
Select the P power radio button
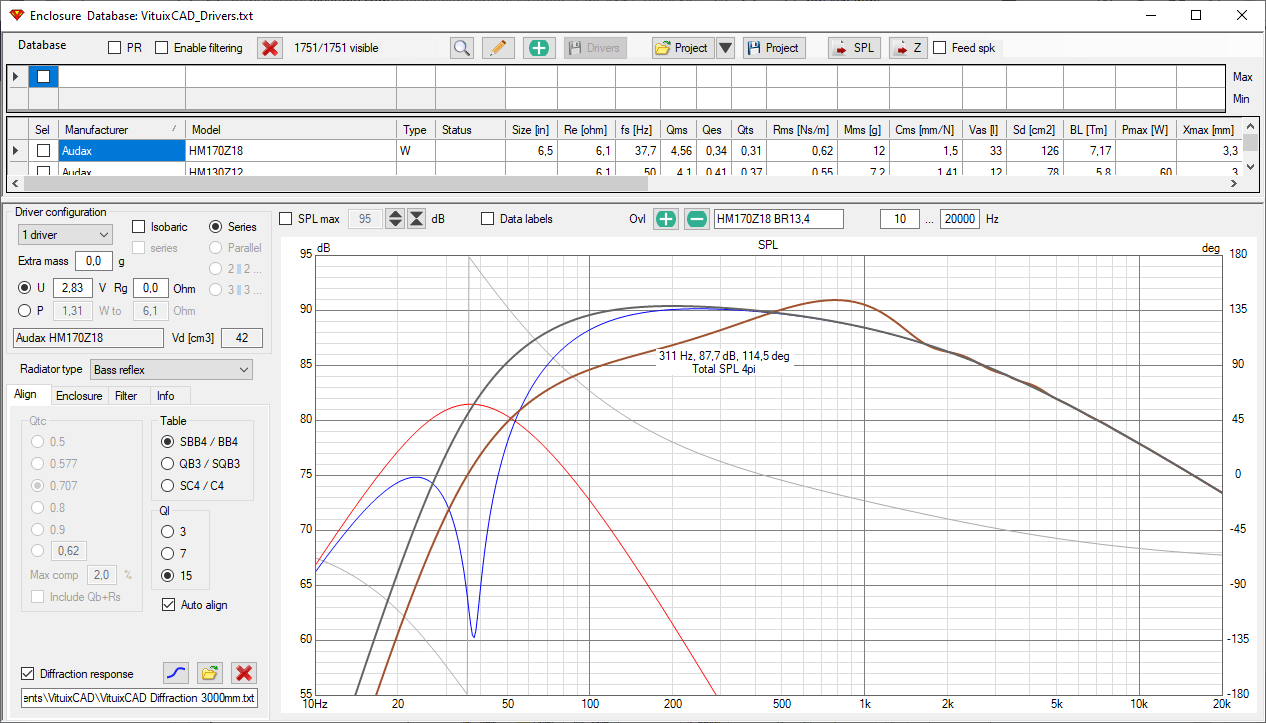point(26,311)
